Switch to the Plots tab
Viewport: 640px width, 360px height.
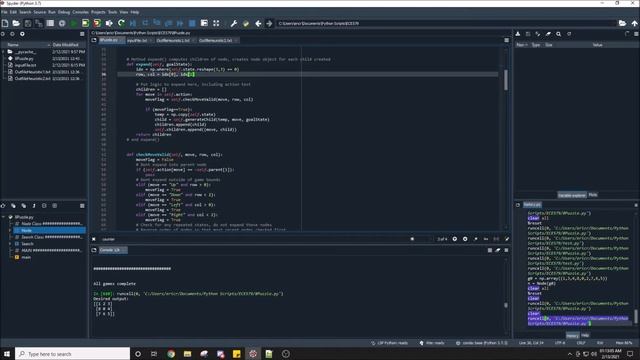coord(593,195)
